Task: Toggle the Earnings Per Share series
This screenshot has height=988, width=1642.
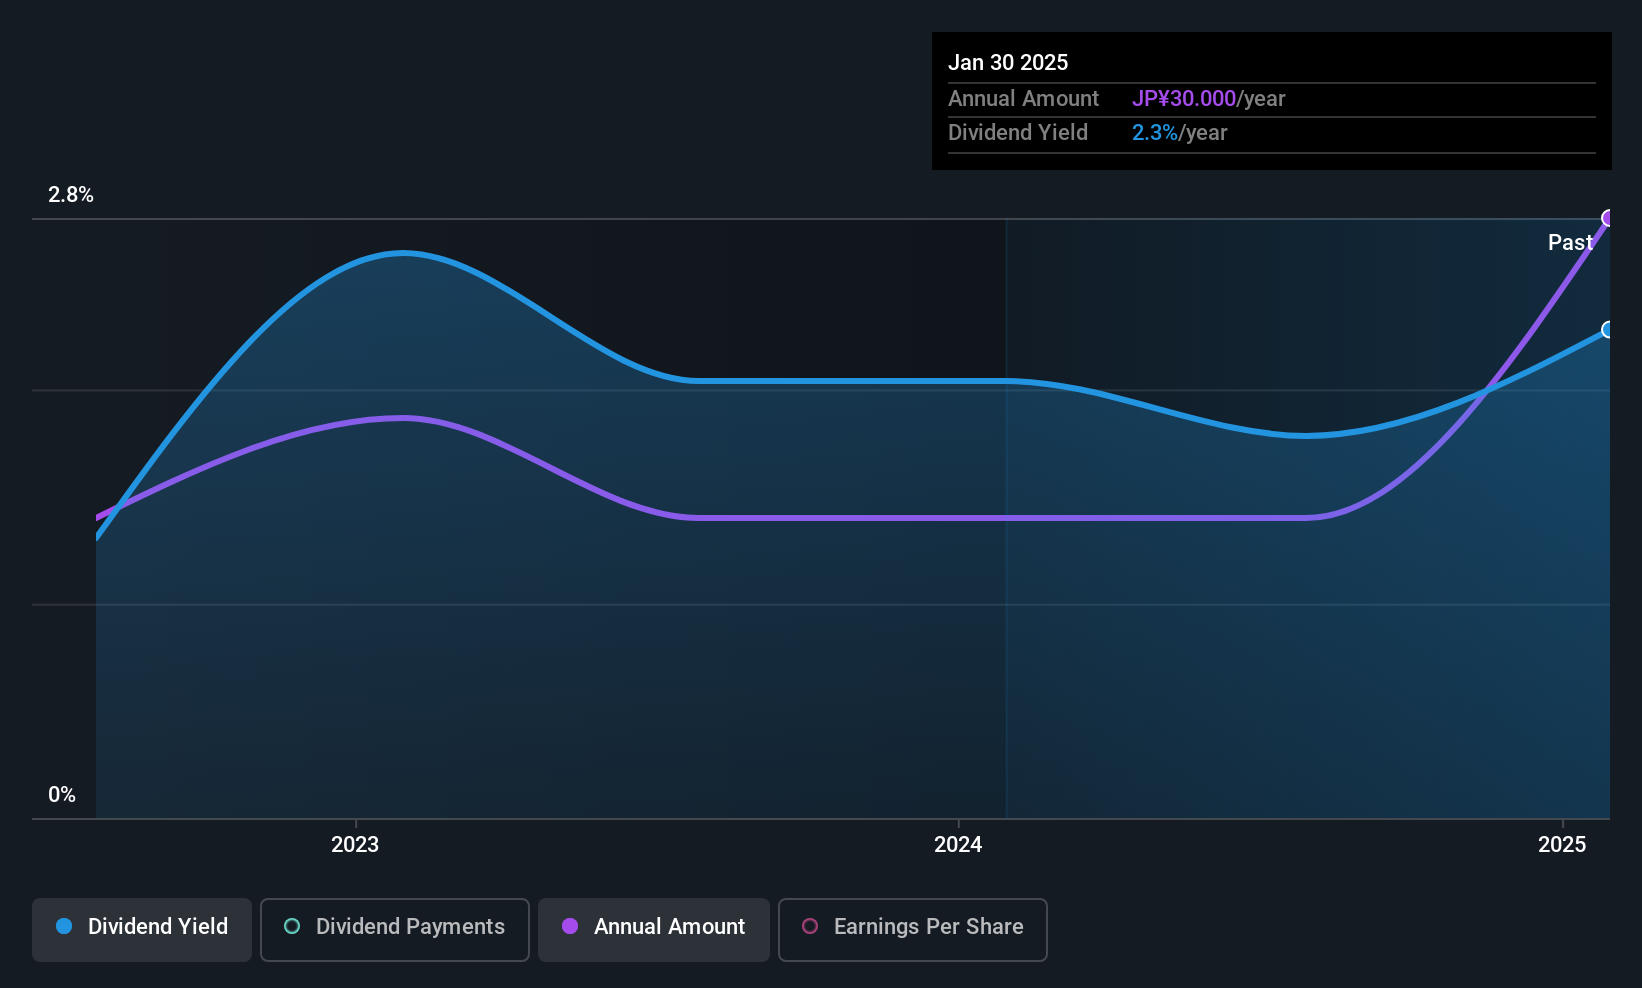Action: [x=913, y=929]
